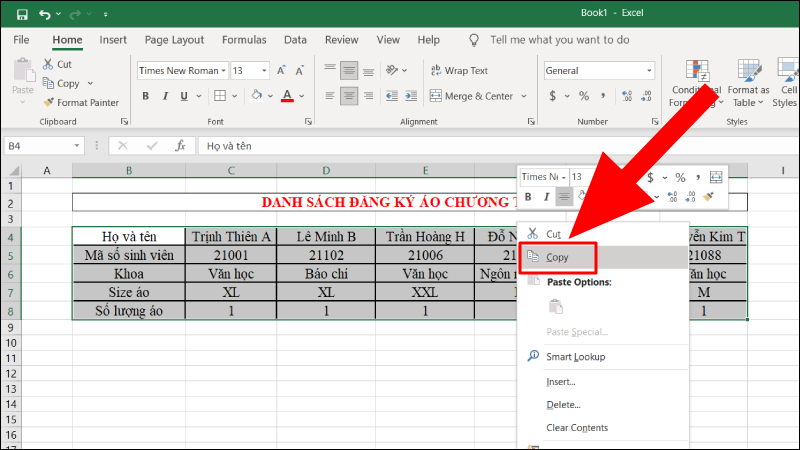Toggle Wrap Text for selected cells
The width and height of the screenshot is (800, 450).
[458, 71]
